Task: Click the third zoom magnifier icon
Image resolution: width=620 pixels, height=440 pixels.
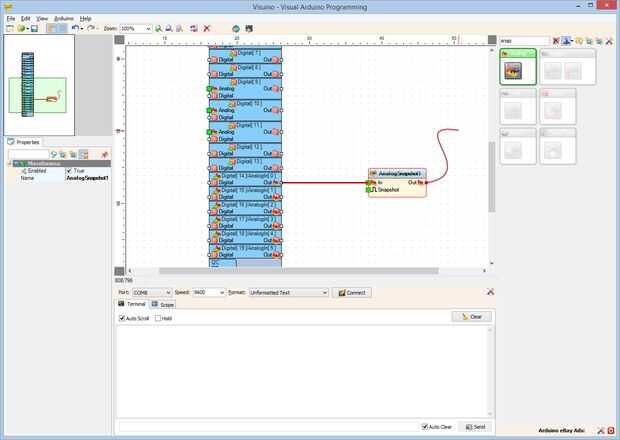Action: (x=179, y=28)
